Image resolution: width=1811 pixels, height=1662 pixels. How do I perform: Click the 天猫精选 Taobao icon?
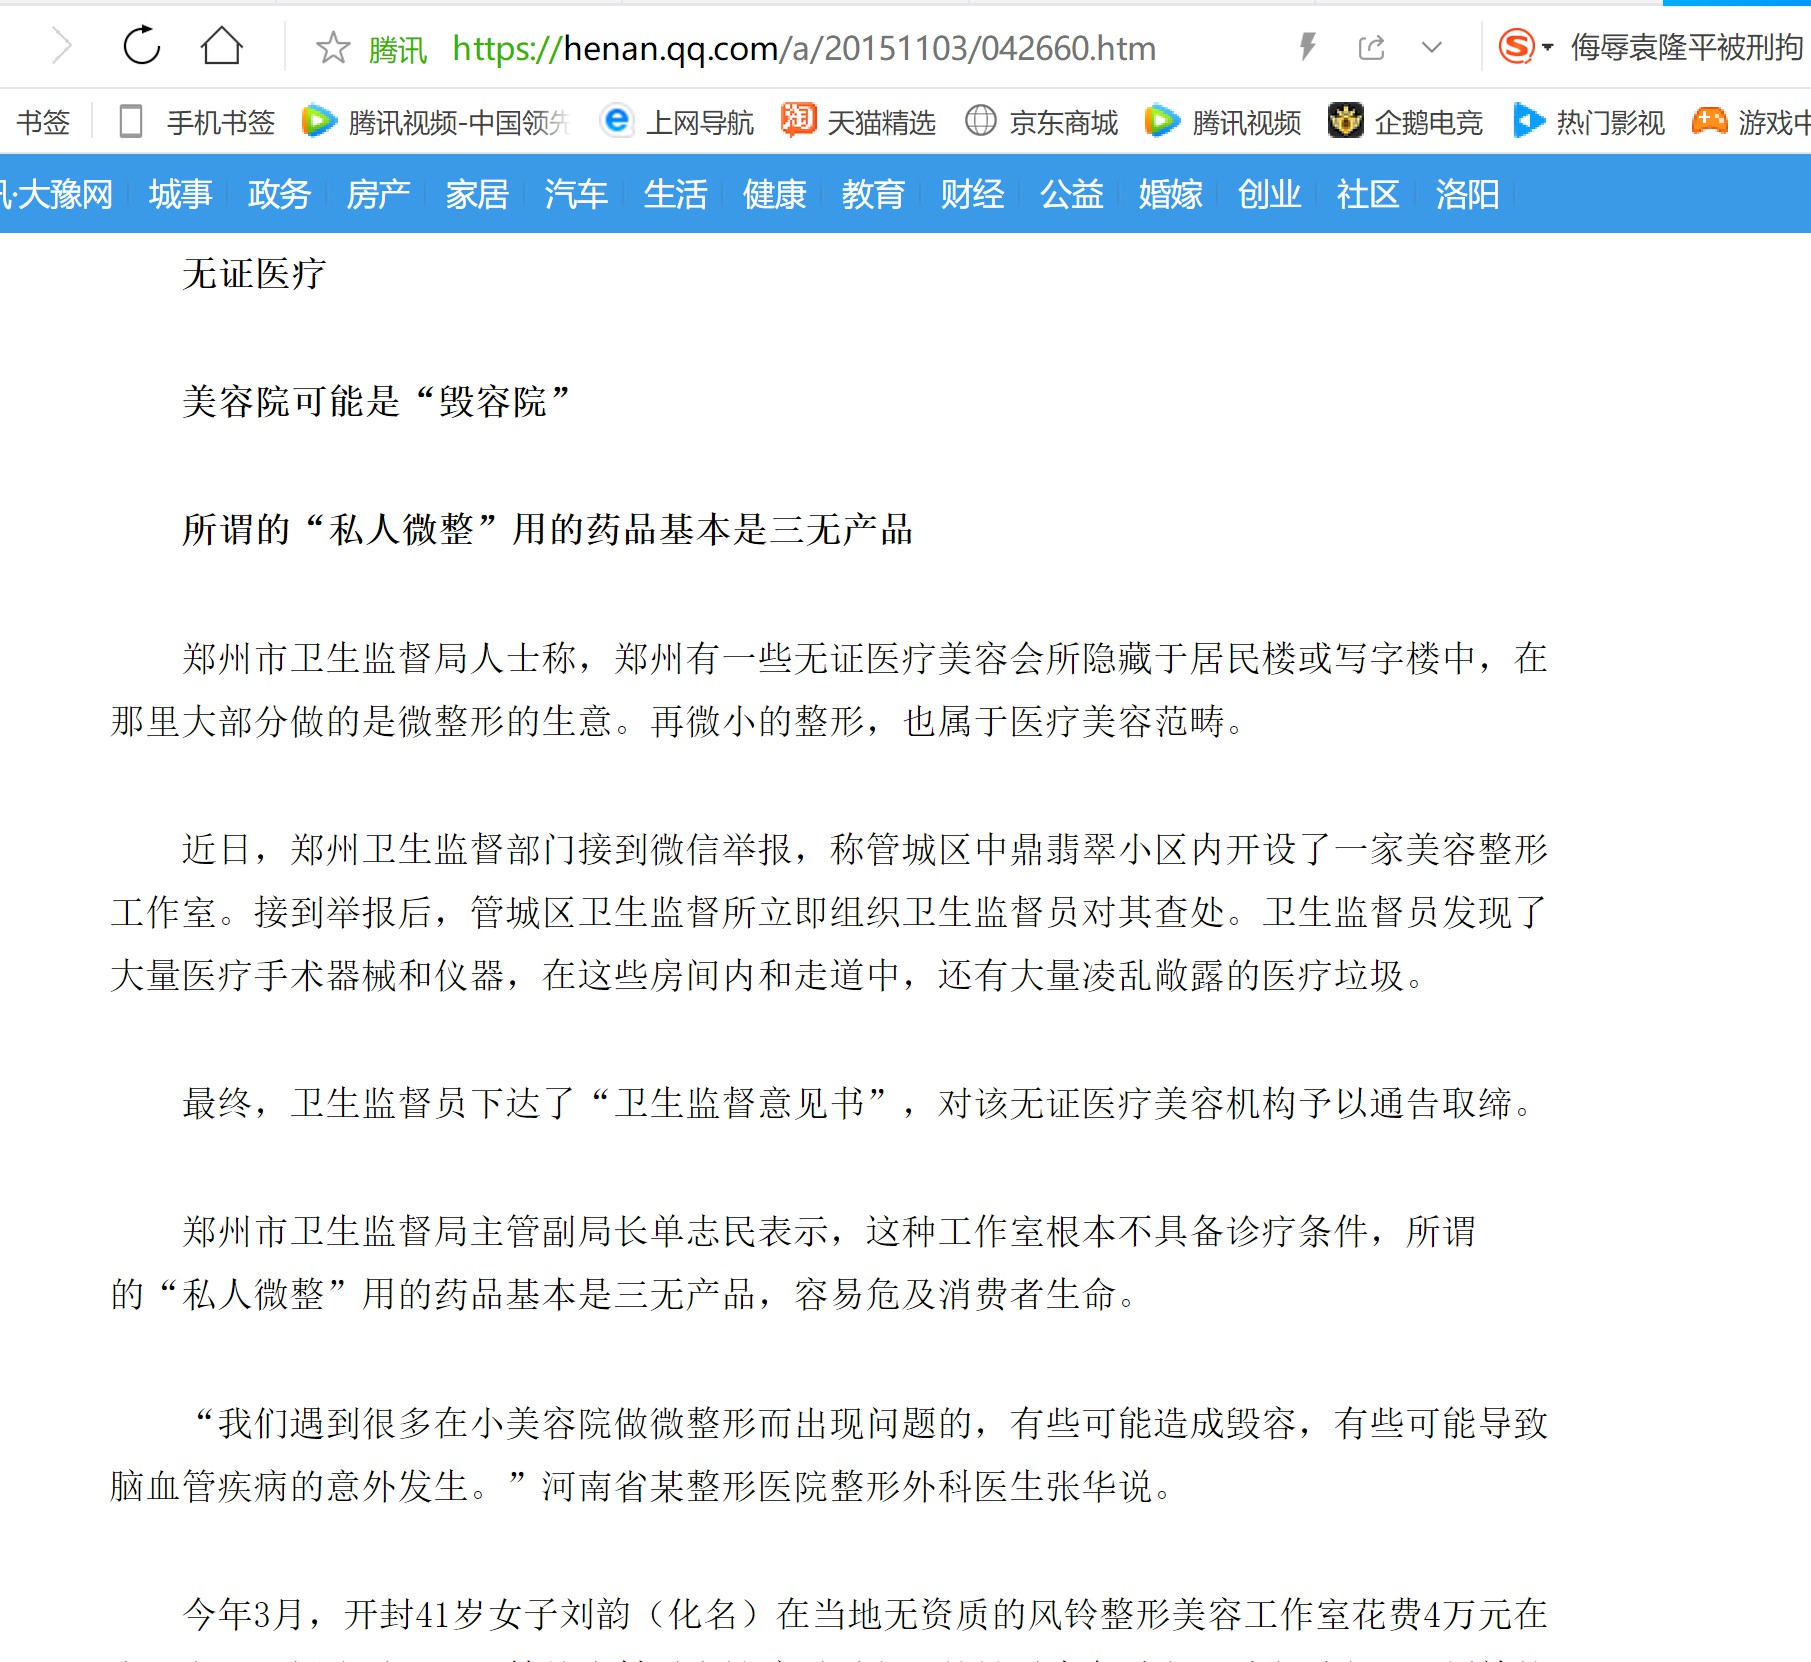click(x=799, y=120)
